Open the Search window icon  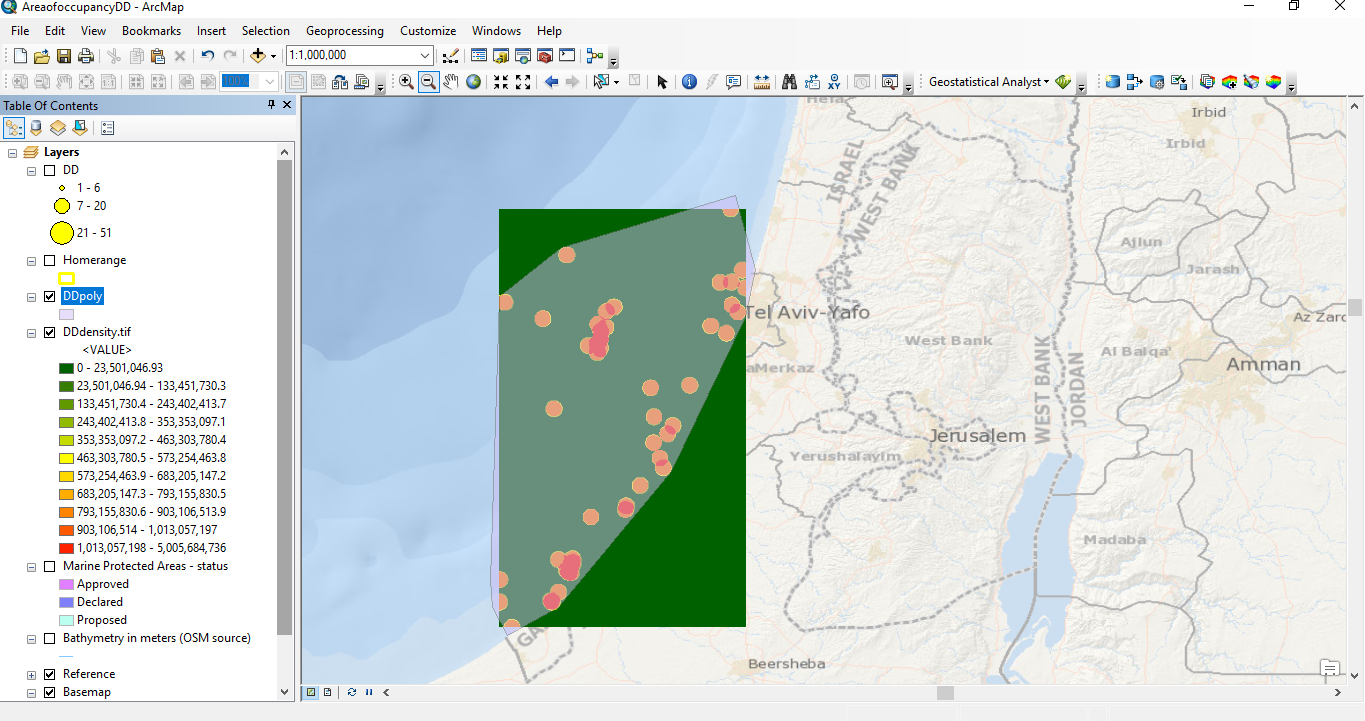point(523,56)
